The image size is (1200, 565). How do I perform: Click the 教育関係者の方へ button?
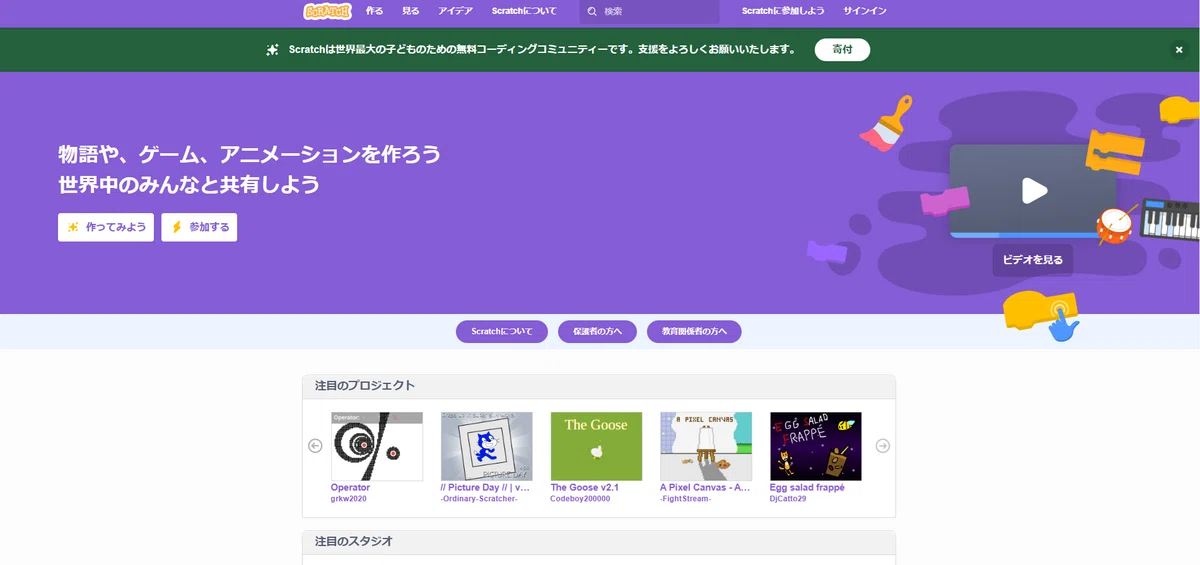point(694,331)
